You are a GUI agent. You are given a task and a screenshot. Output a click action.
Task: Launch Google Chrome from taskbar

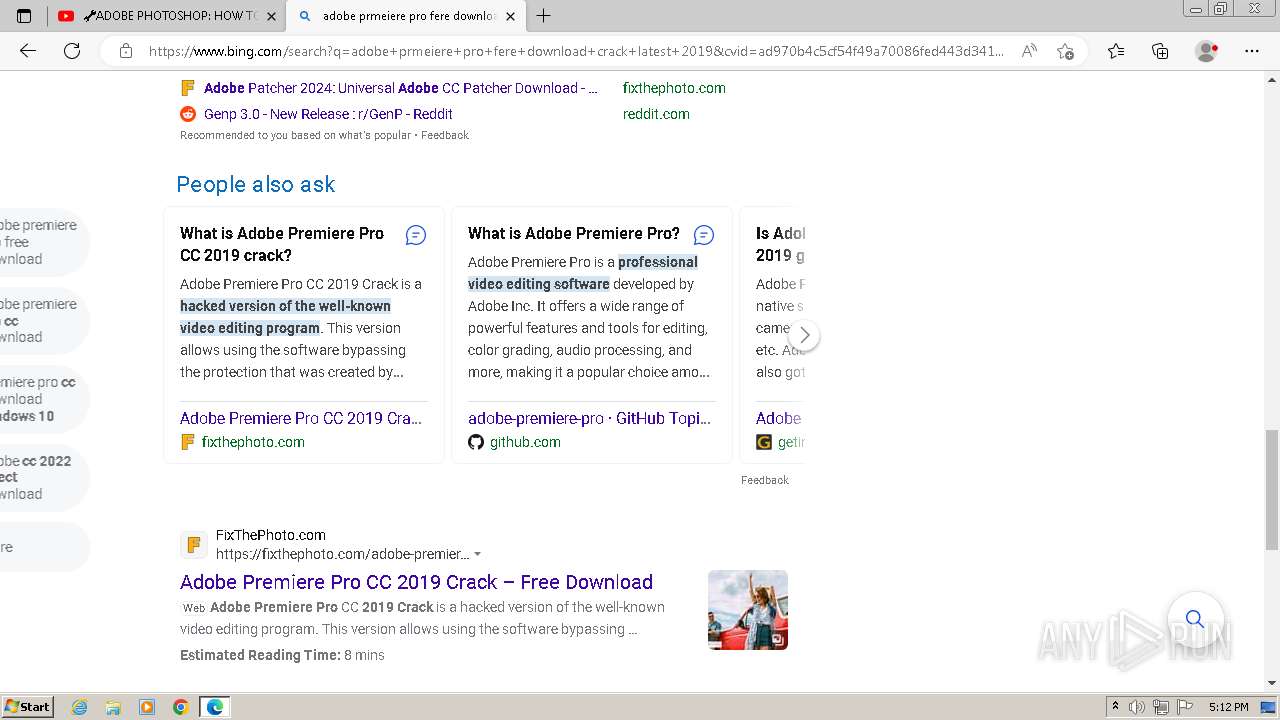tap(181, 707)
